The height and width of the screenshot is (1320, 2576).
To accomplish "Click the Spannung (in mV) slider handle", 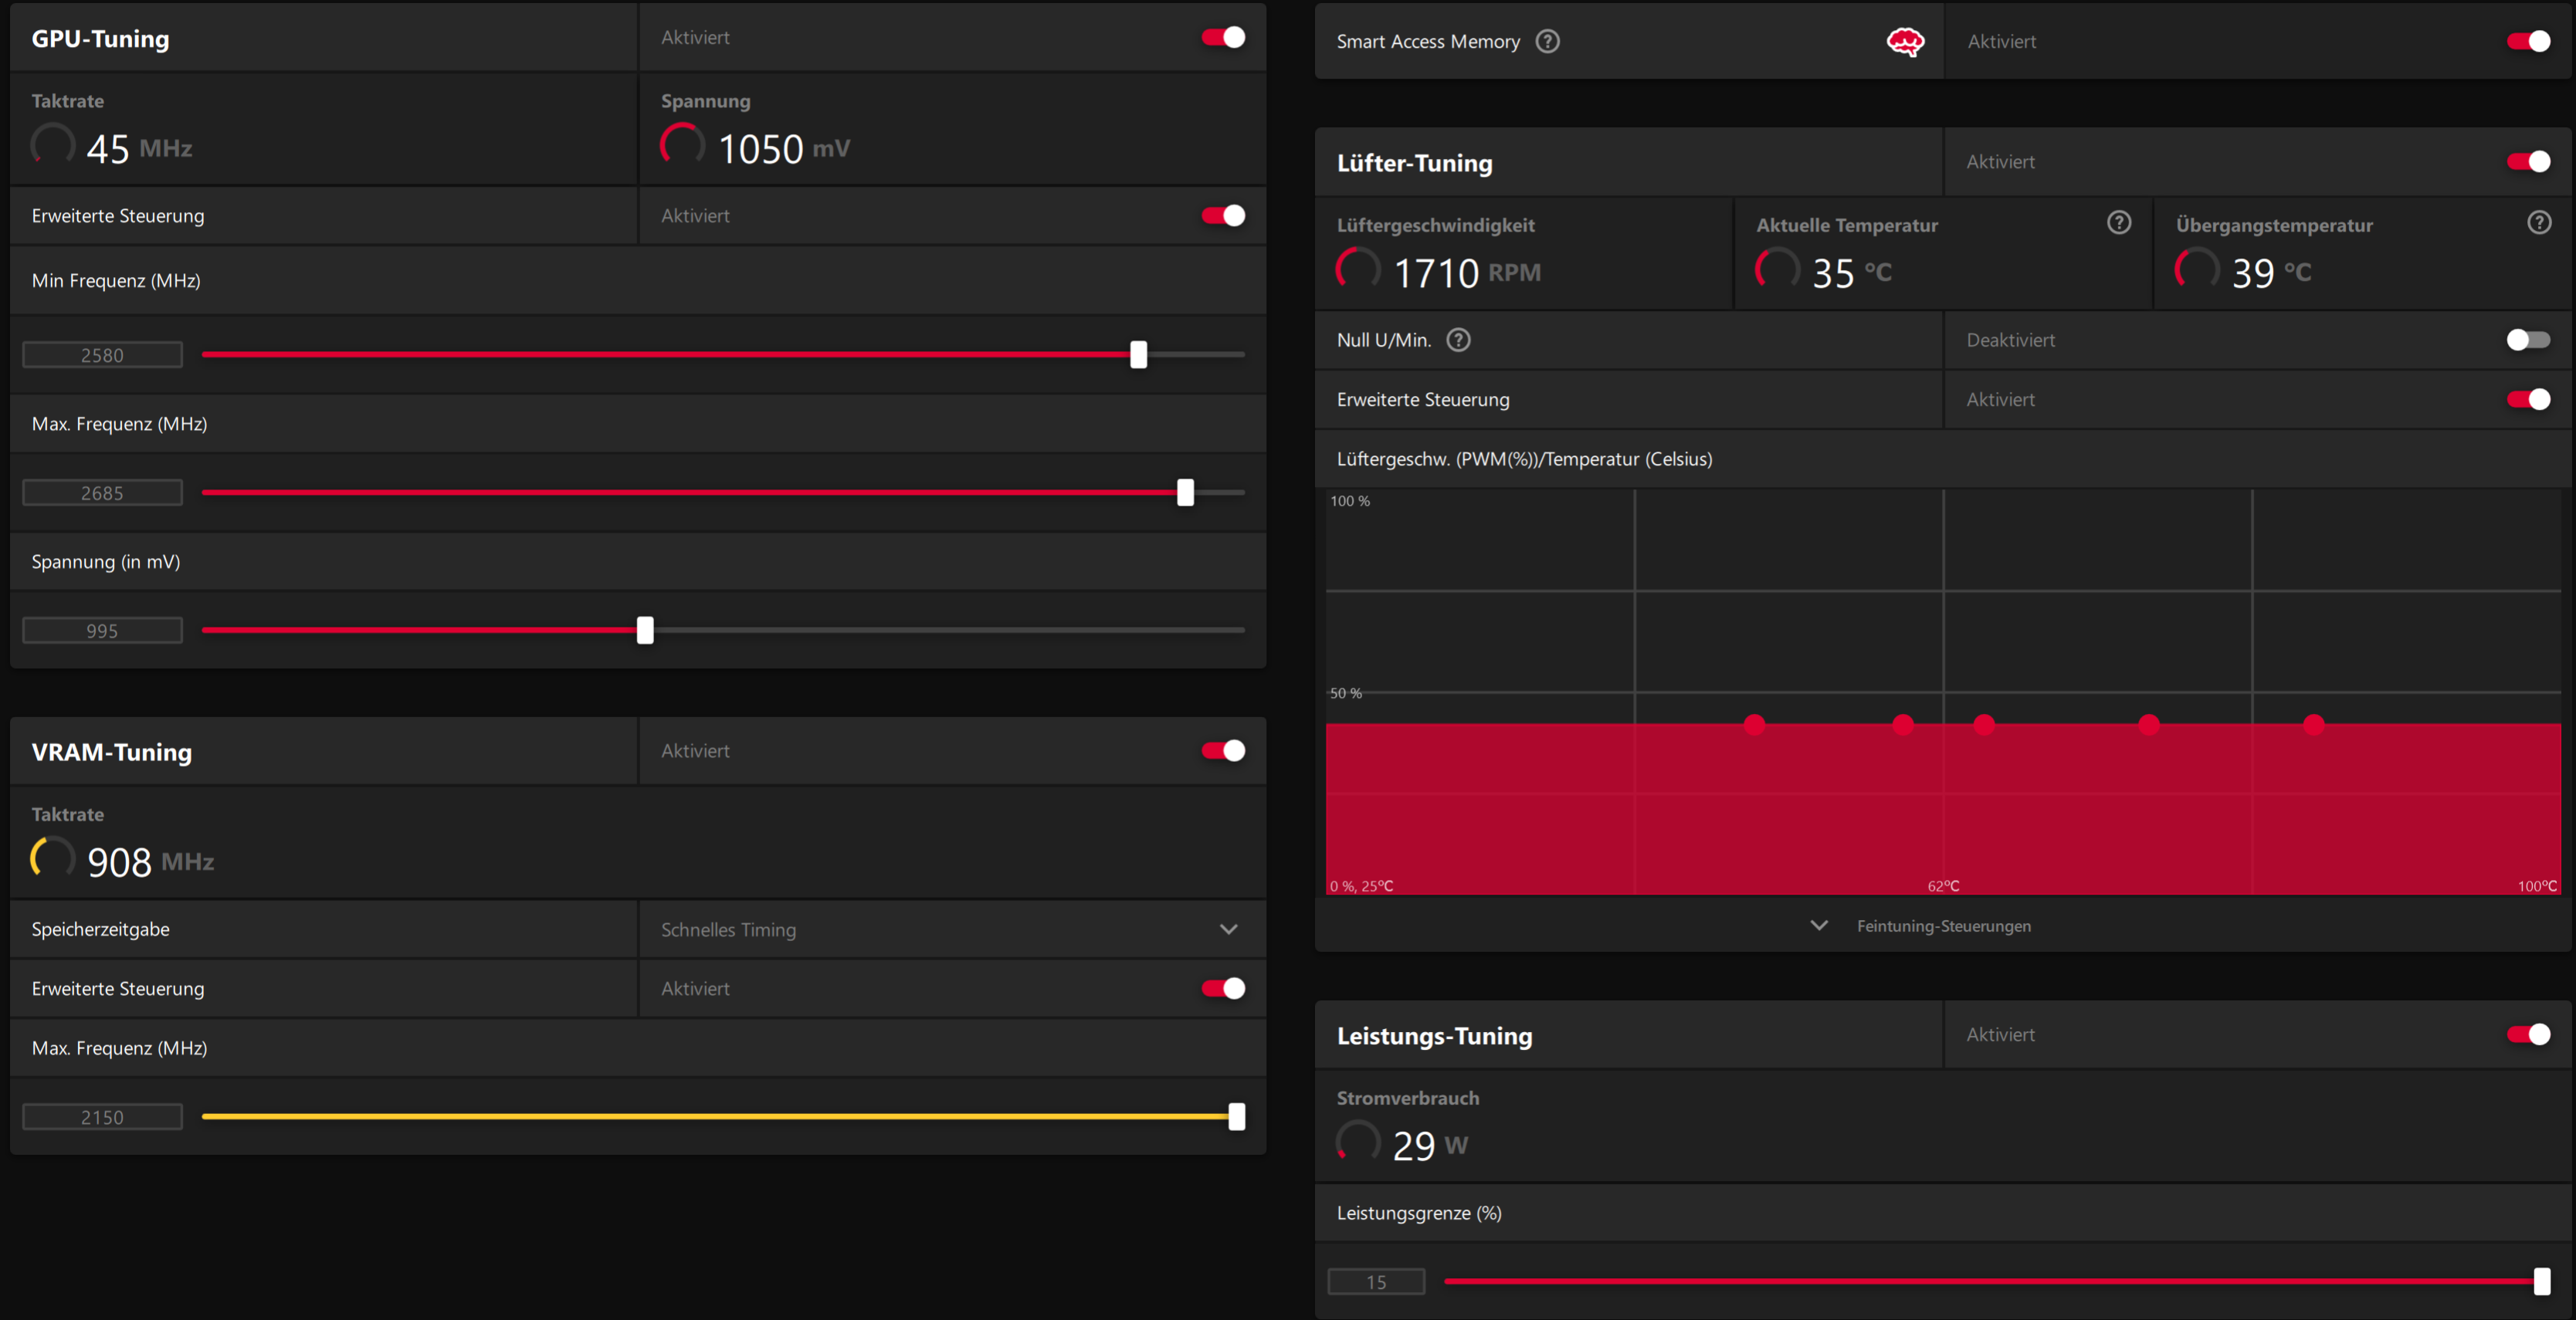I will coord(645,630).
